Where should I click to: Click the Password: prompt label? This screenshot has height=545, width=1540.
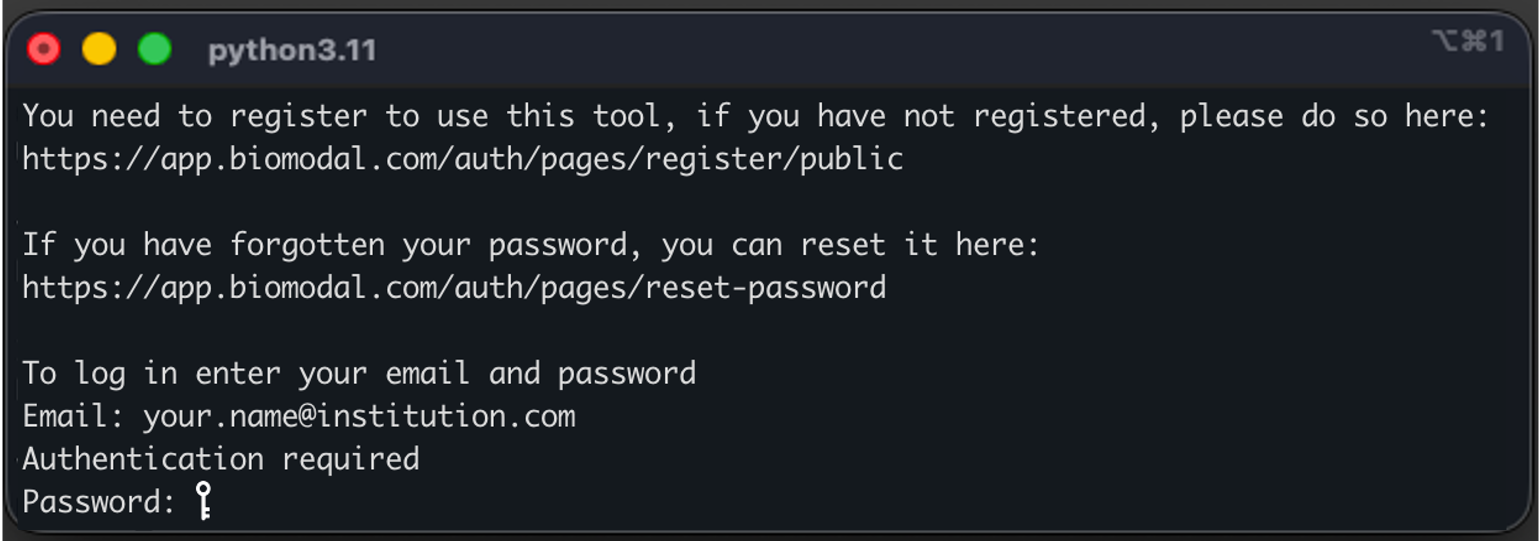99,501
